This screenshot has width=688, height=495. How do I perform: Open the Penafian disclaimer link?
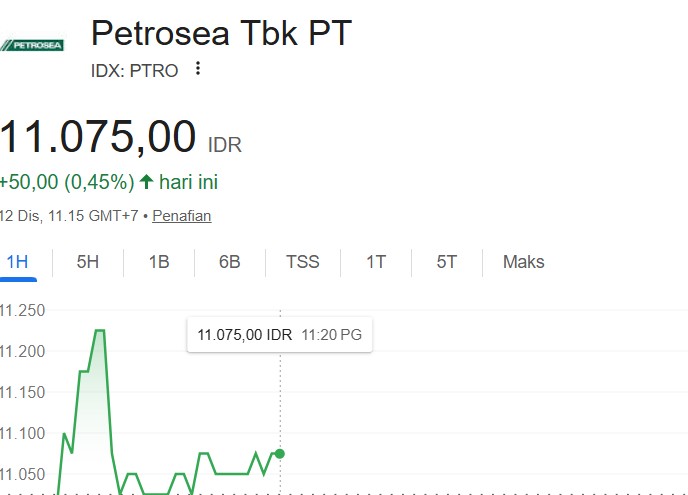pyautogui.click(x=181, y=215)
